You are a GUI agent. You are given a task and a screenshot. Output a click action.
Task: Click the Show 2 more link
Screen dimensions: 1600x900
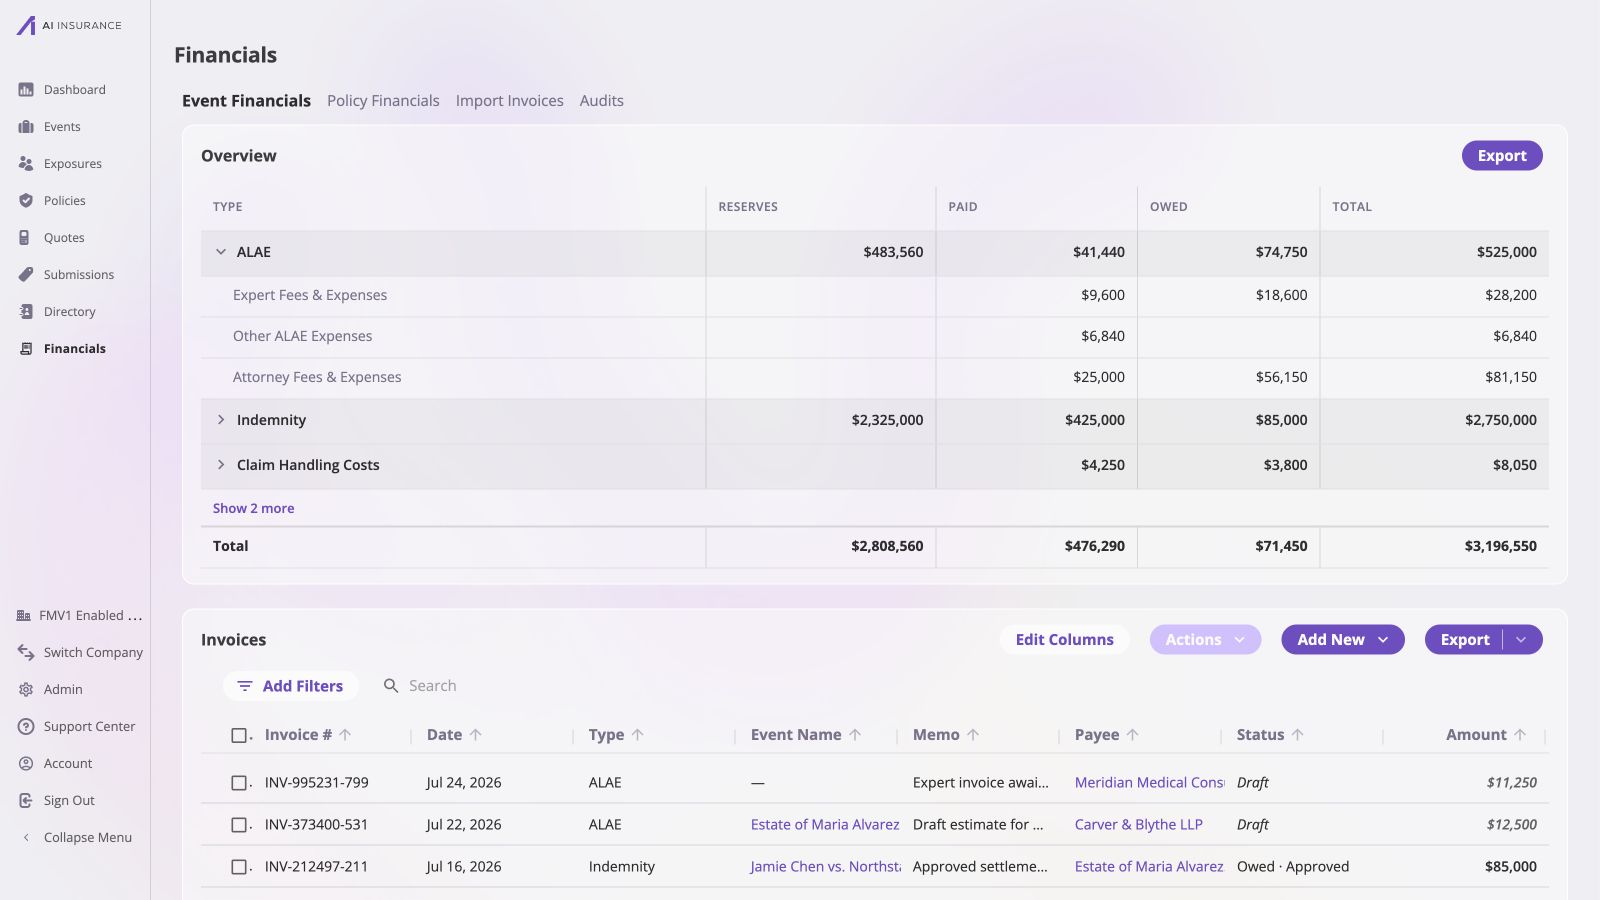point(253,508)
